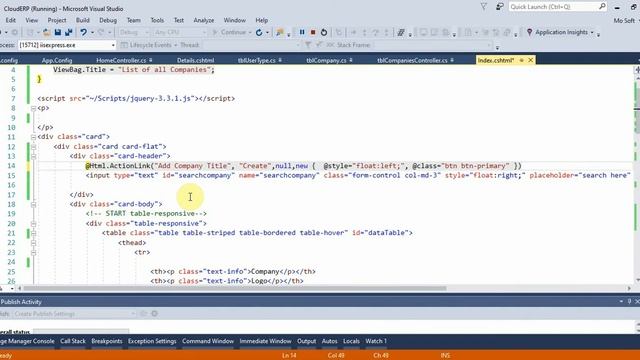The image size is (640, 360).
Task: Open the Process iisexpress.exe dropdown
Action: (x=113, y=45)
